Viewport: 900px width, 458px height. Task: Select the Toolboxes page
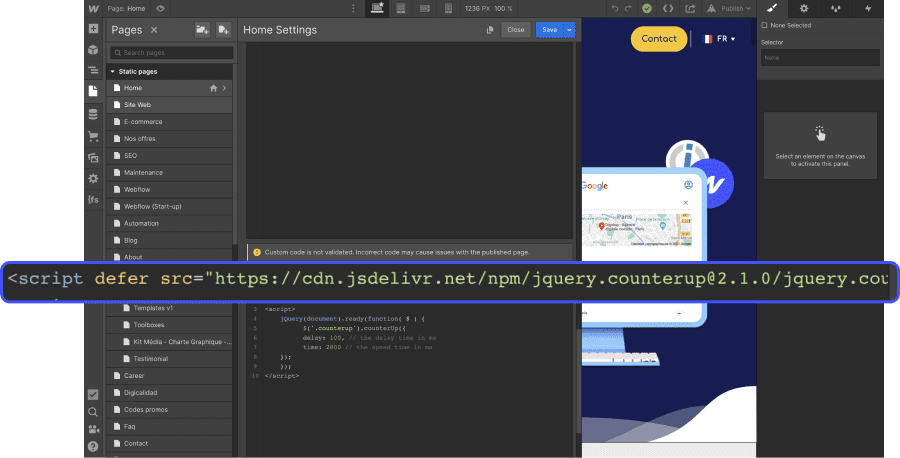(169, 325)
